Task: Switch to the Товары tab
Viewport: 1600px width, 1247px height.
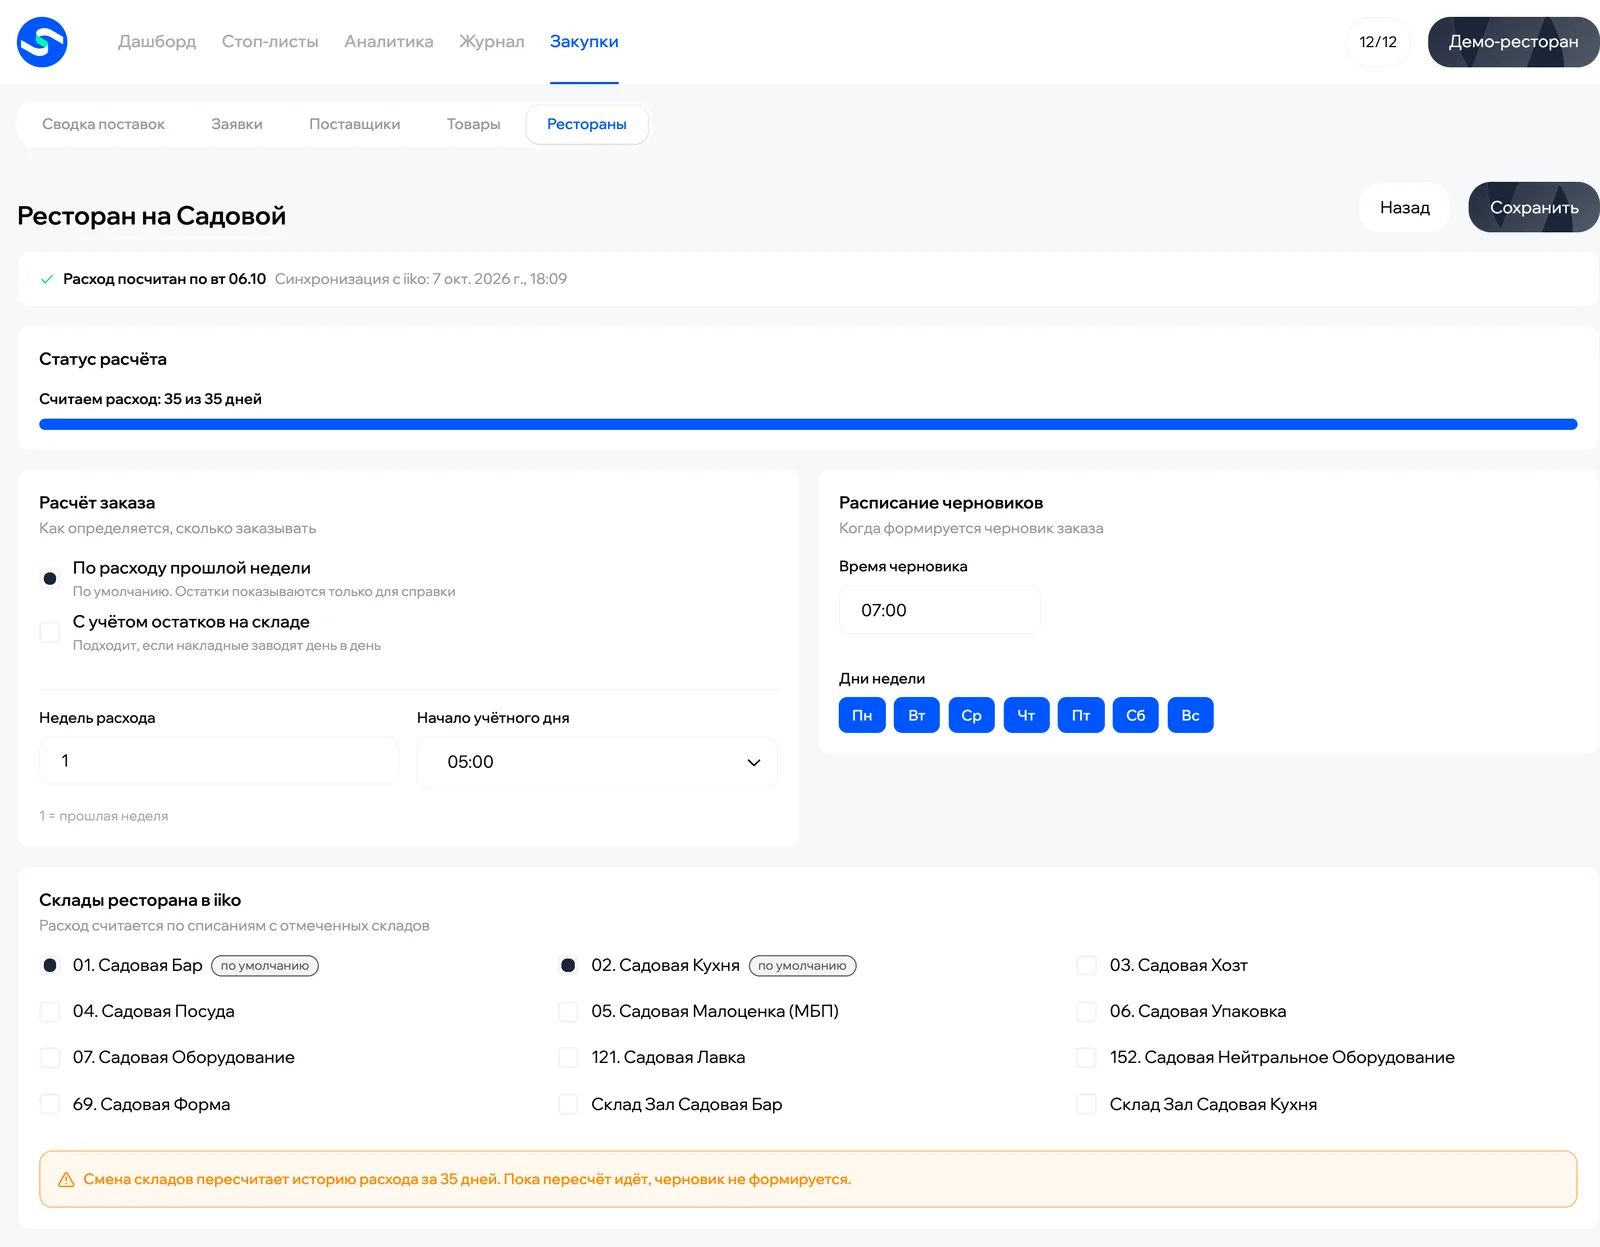Action: click(474, 124)
